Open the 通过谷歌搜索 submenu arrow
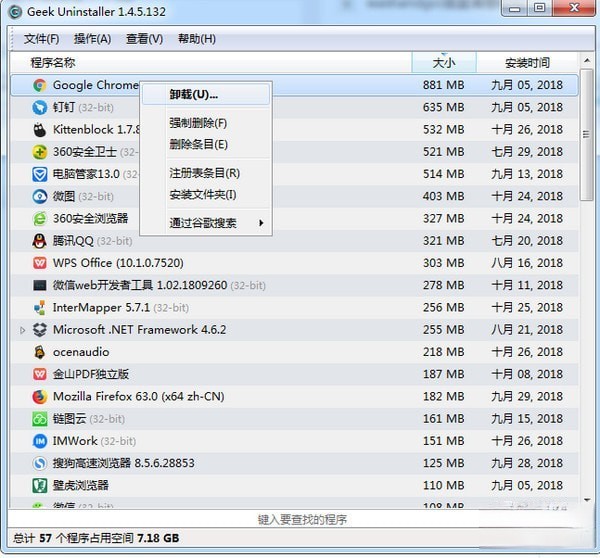This screenshot has height=558, width=600. 261,223
